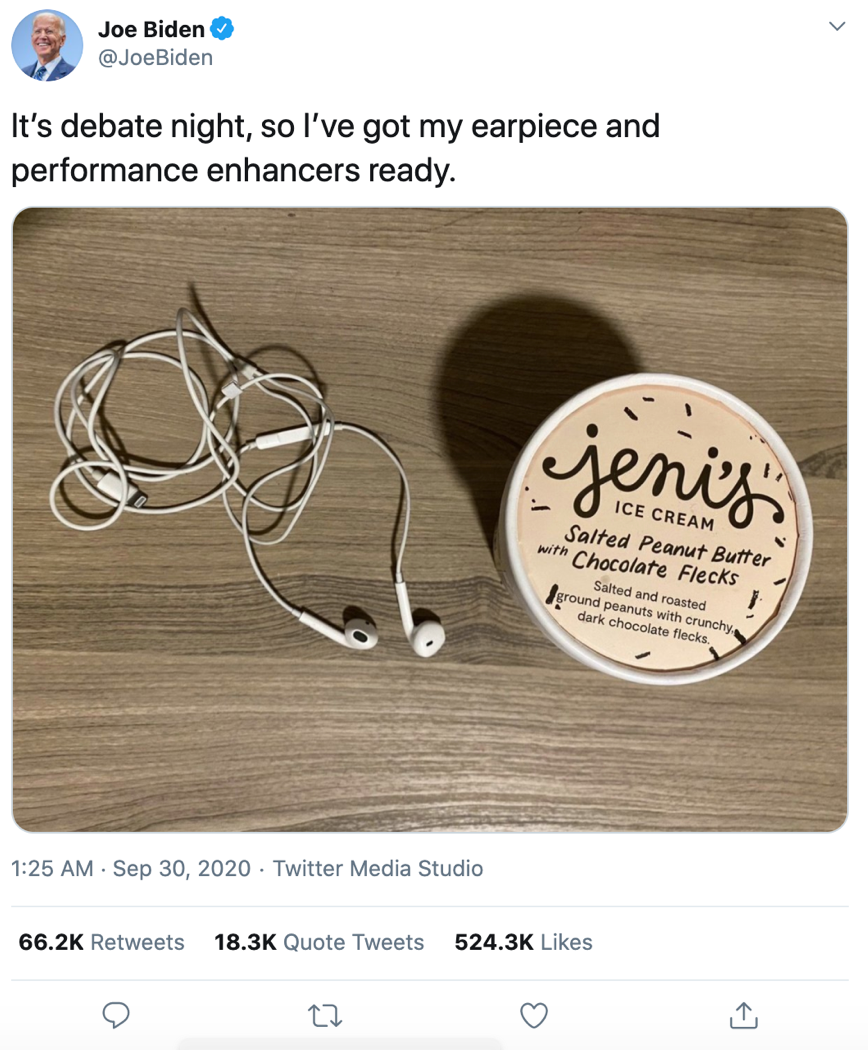
Task: Open the Joe Biden display name
Action: click(151, 29)
